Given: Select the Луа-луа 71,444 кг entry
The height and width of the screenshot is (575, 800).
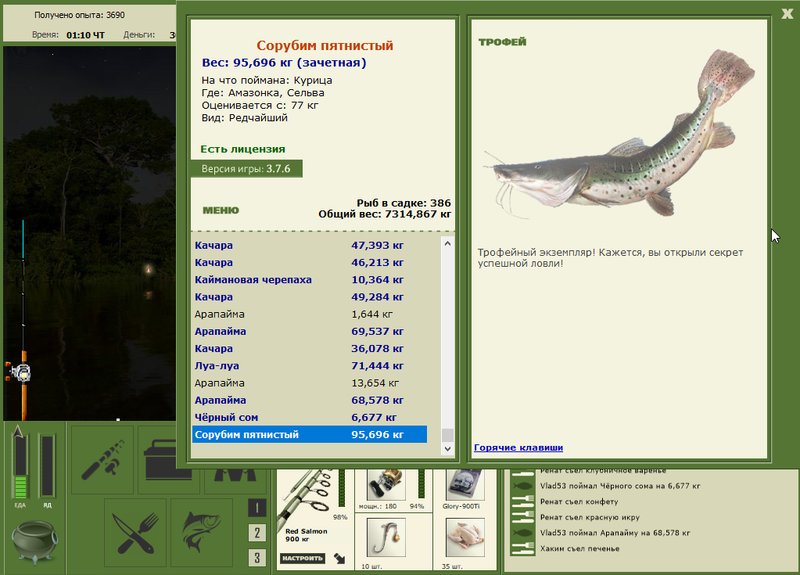Looking at the screenshot, I should pyautogui.click(x=309, y=366).
